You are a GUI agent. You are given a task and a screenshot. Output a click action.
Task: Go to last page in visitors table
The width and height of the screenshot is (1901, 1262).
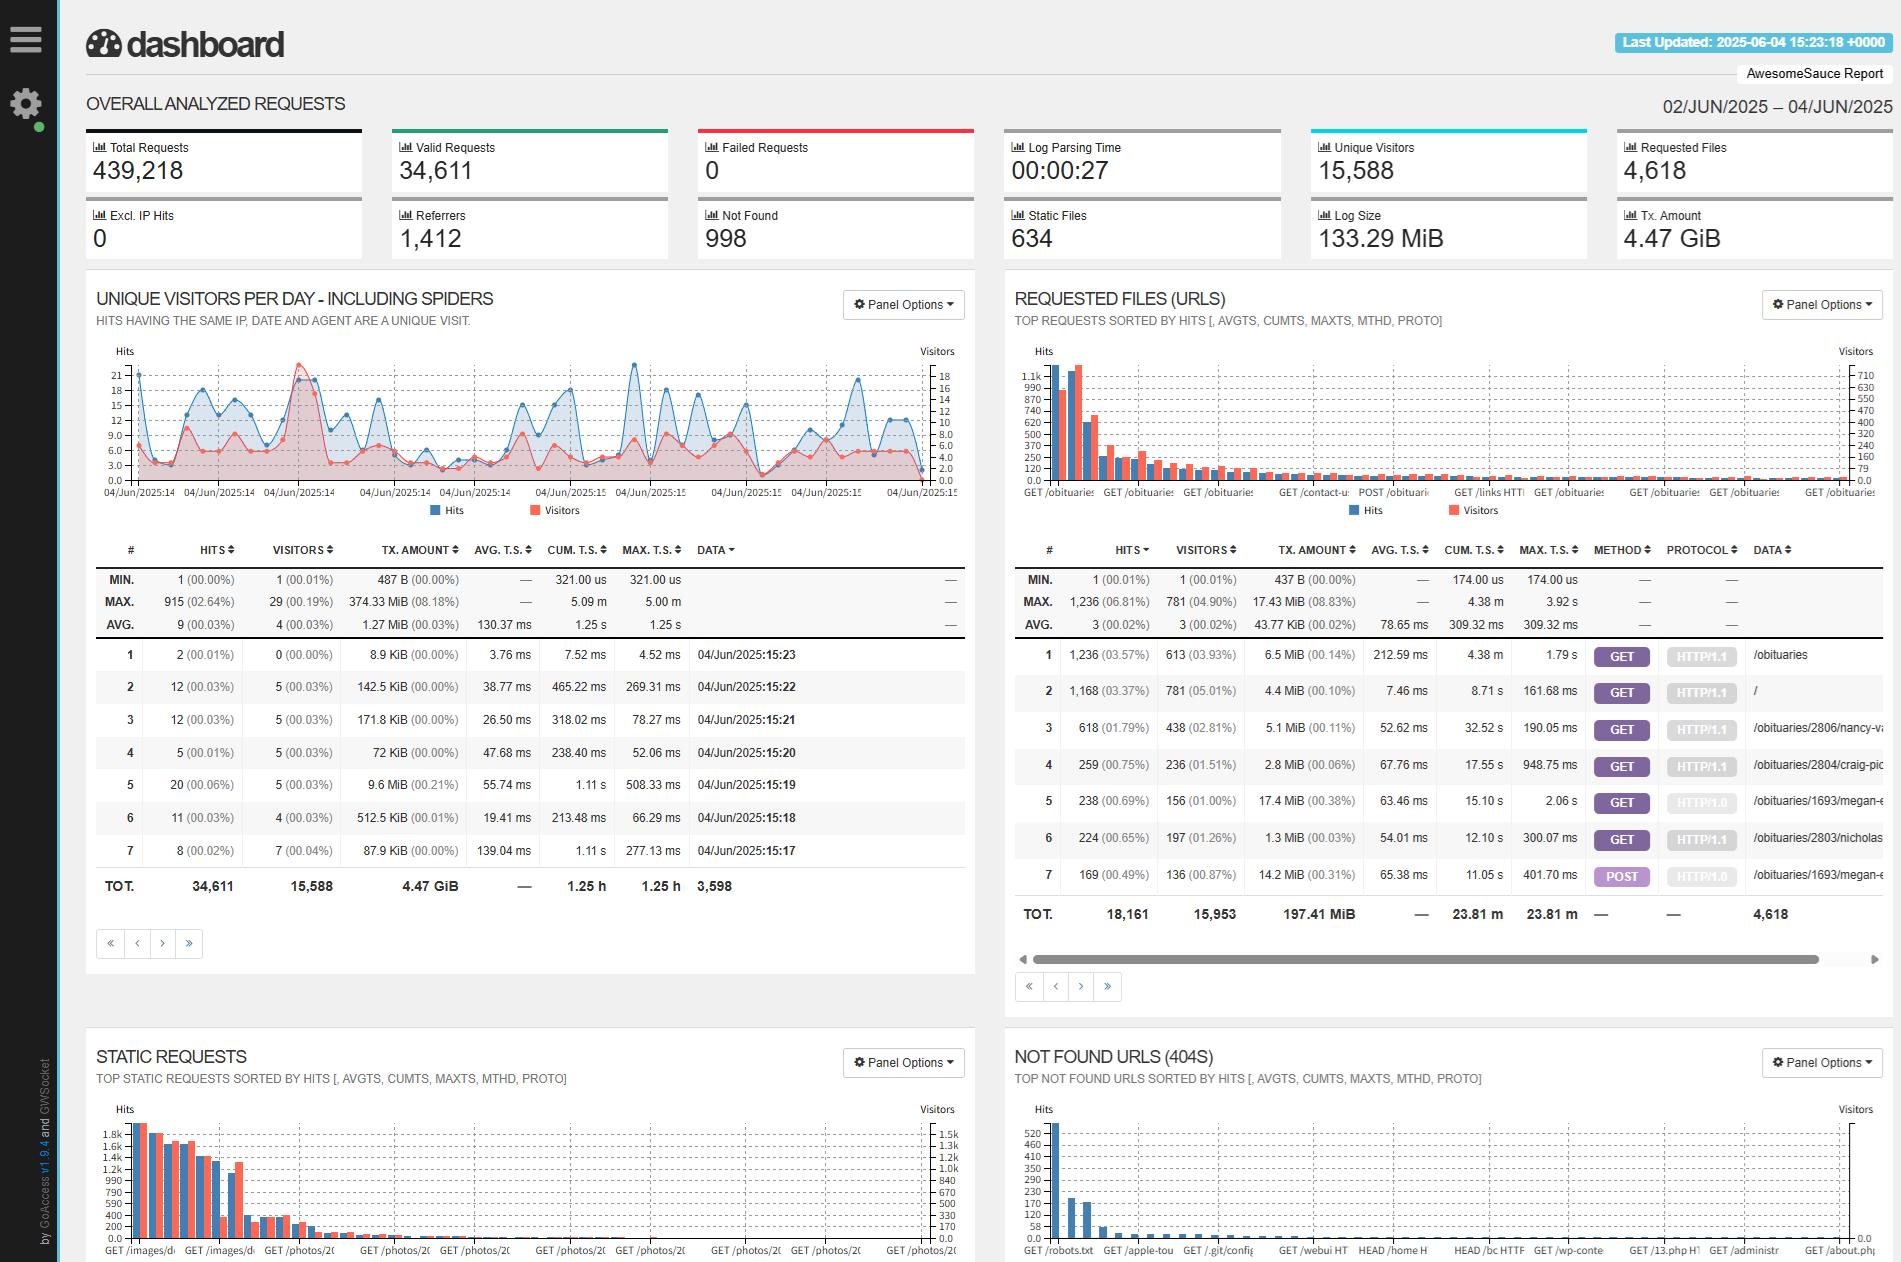(189, 943)
